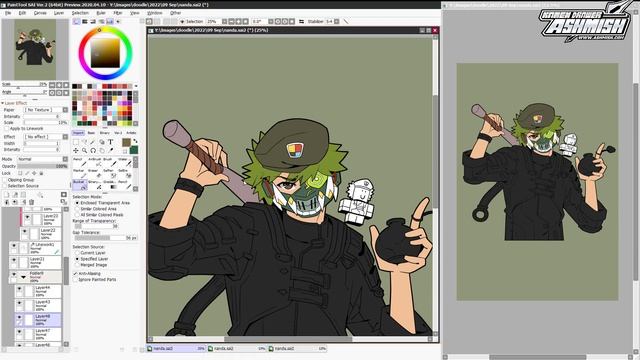Open the Layer menu
Screen dimensions: 640x360
59,13
